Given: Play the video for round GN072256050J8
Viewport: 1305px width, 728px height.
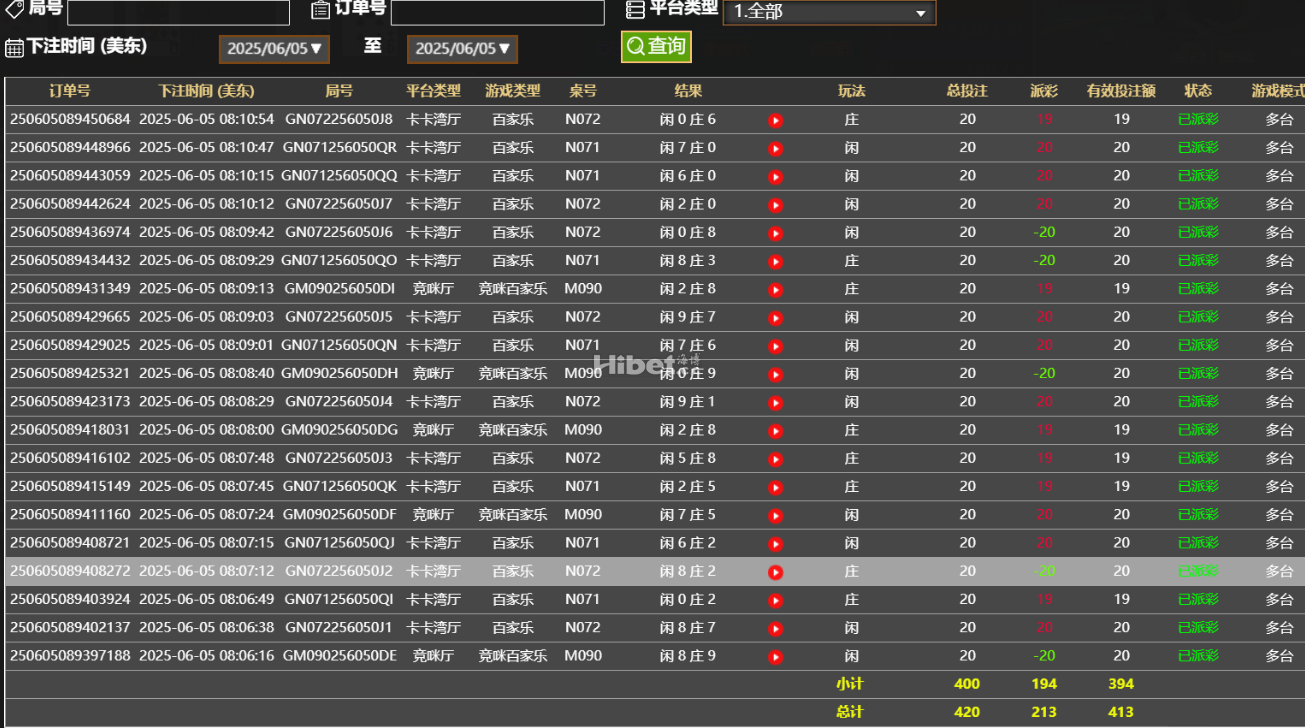Looking at the screenshot, I should click(775, 120).
